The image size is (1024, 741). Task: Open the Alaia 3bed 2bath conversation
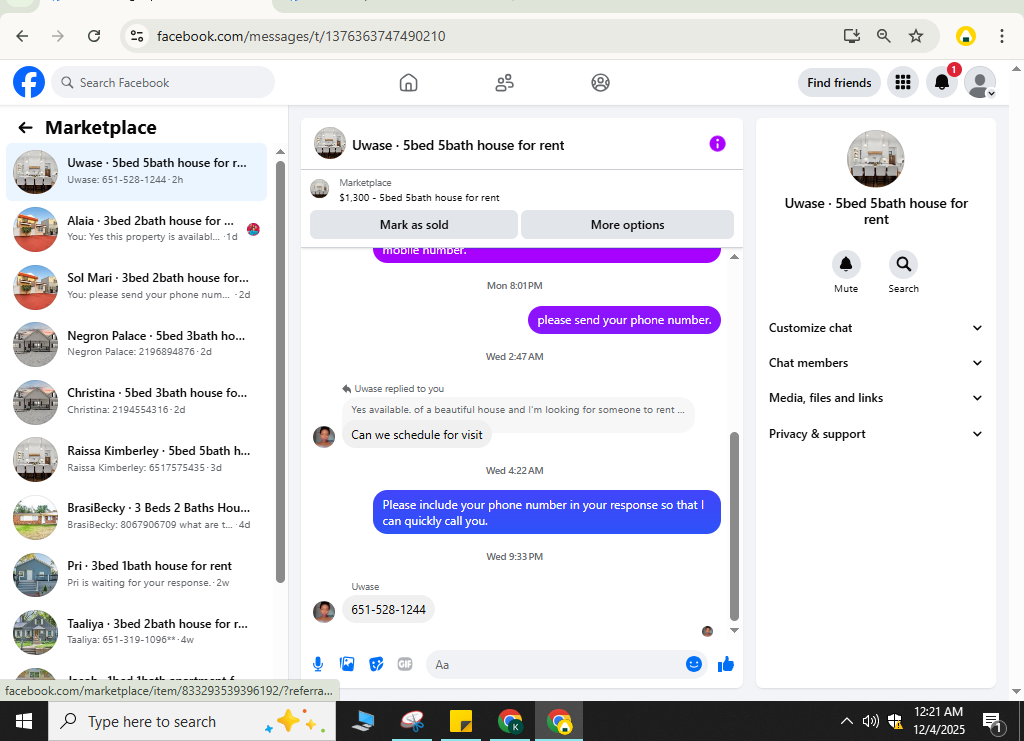click(x=136, y=229)
